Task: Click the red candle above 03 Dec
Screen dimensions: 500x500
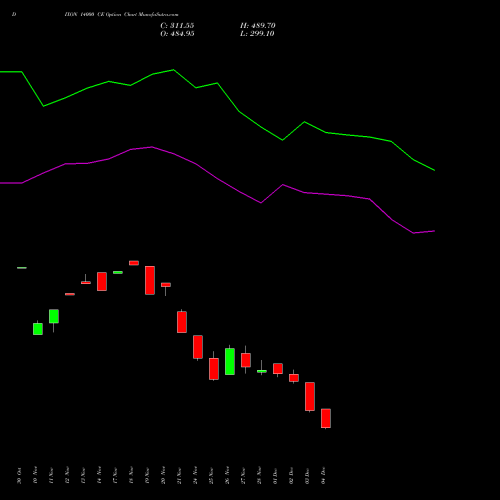Action: point(310,396)
